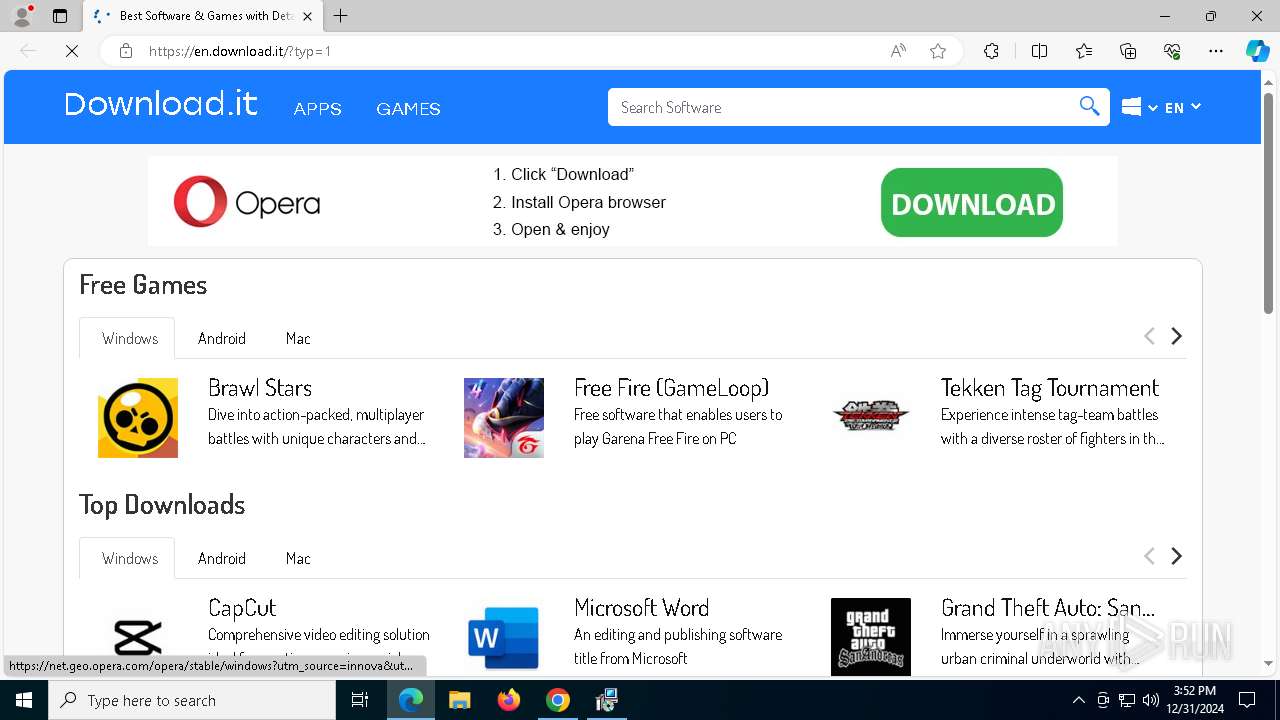Open the Free Fire (GameLoop) link

672,388
